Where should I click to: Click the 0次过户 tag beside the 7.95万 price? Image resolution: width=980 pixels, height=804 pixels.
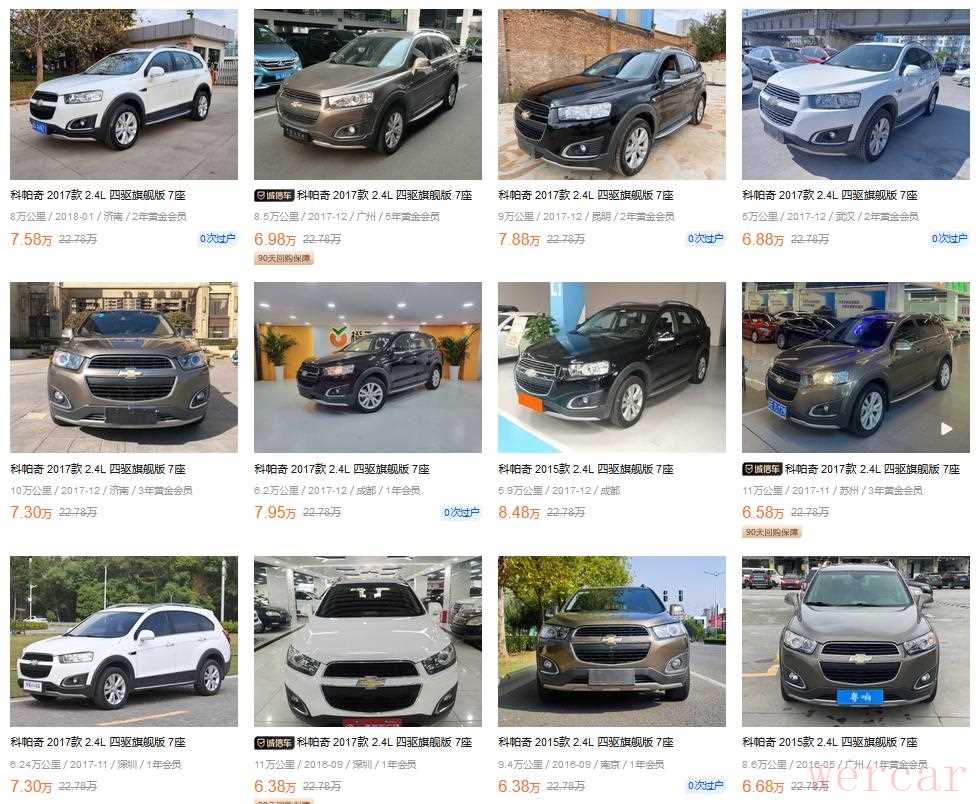tap(462, 512)
